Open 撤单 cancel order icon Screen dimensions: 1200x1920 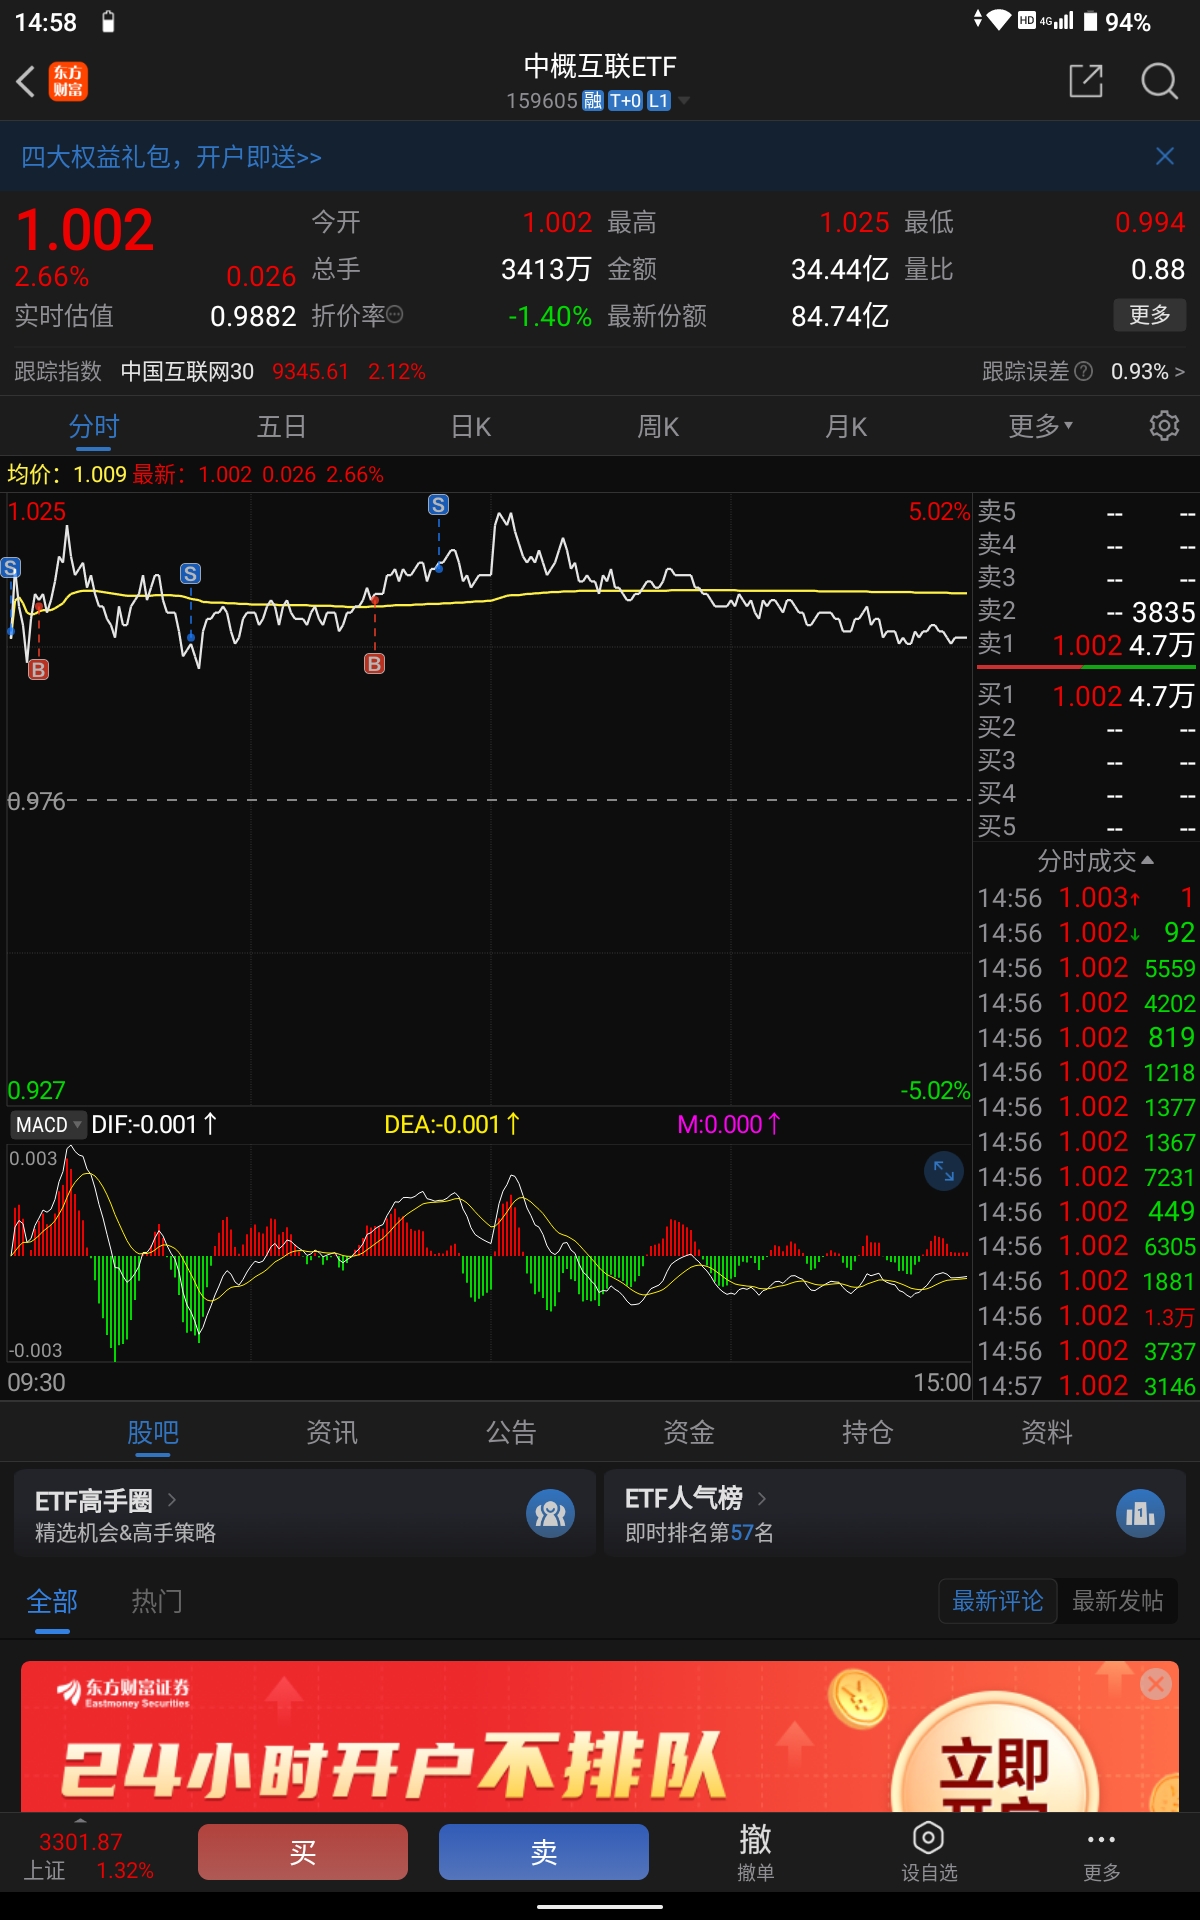coord(755,1852)
